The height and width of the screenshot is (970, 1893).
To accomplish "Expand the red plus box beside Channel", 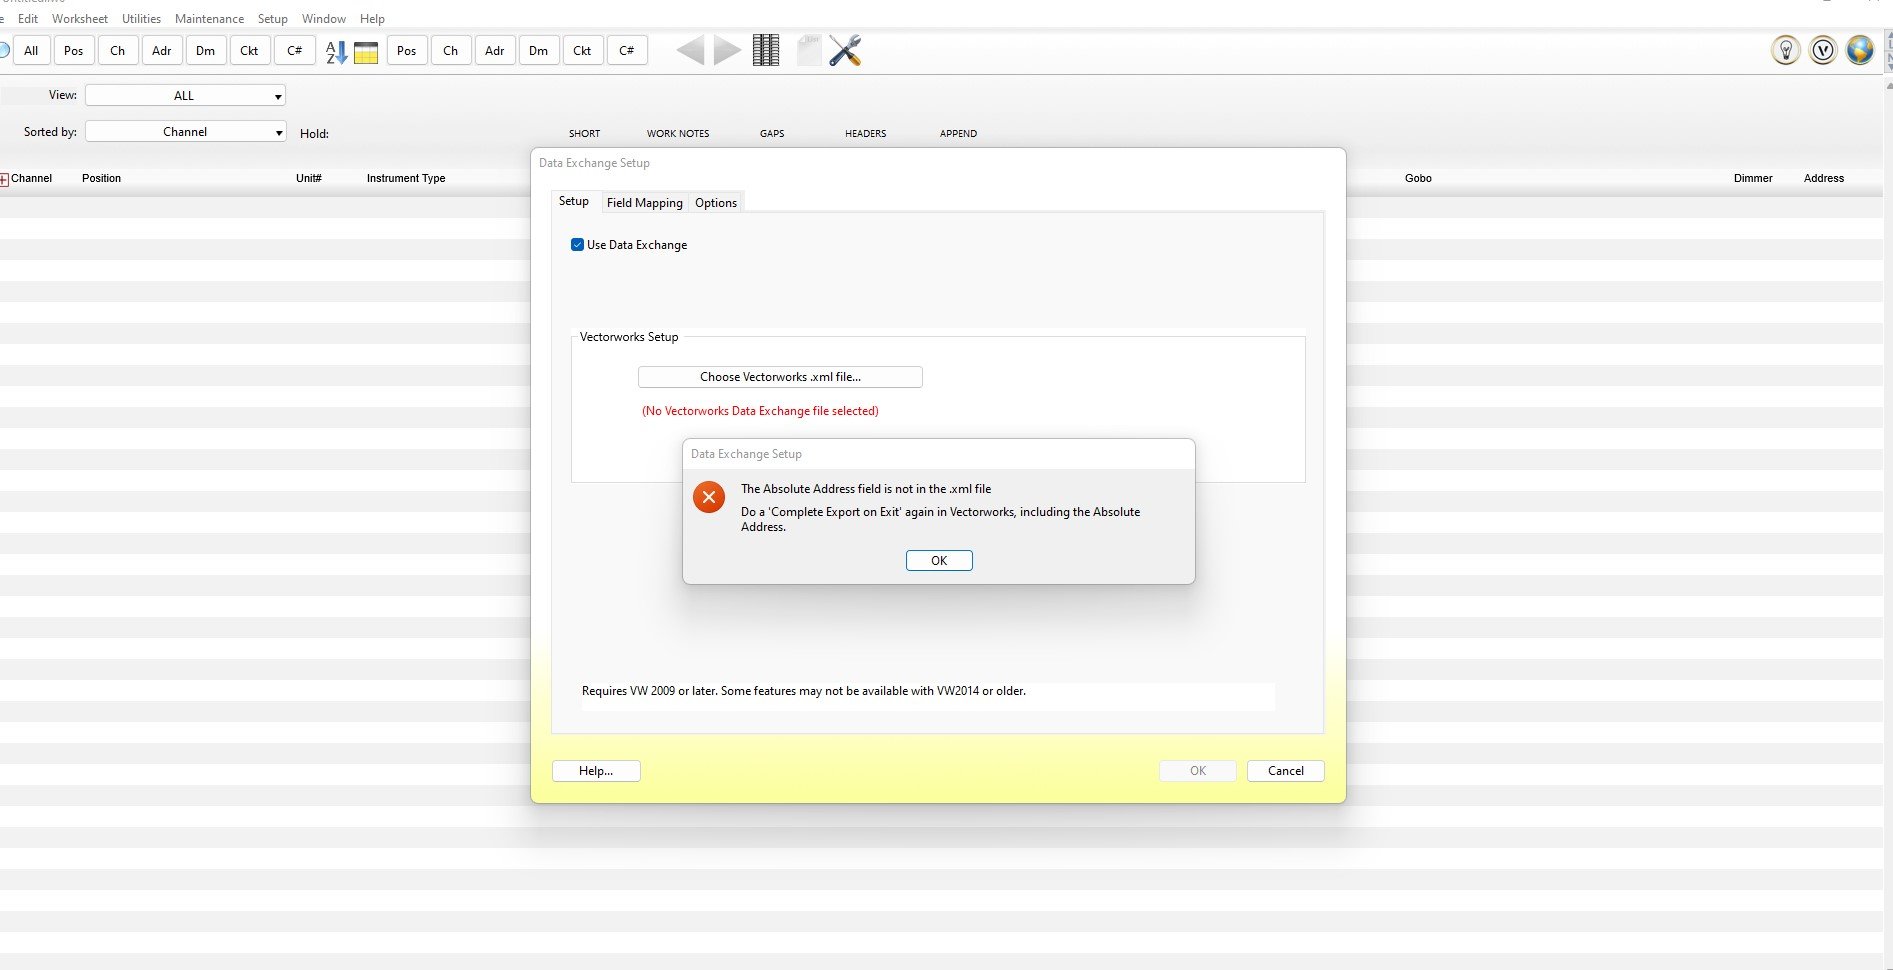I will (x=5, y=179).
